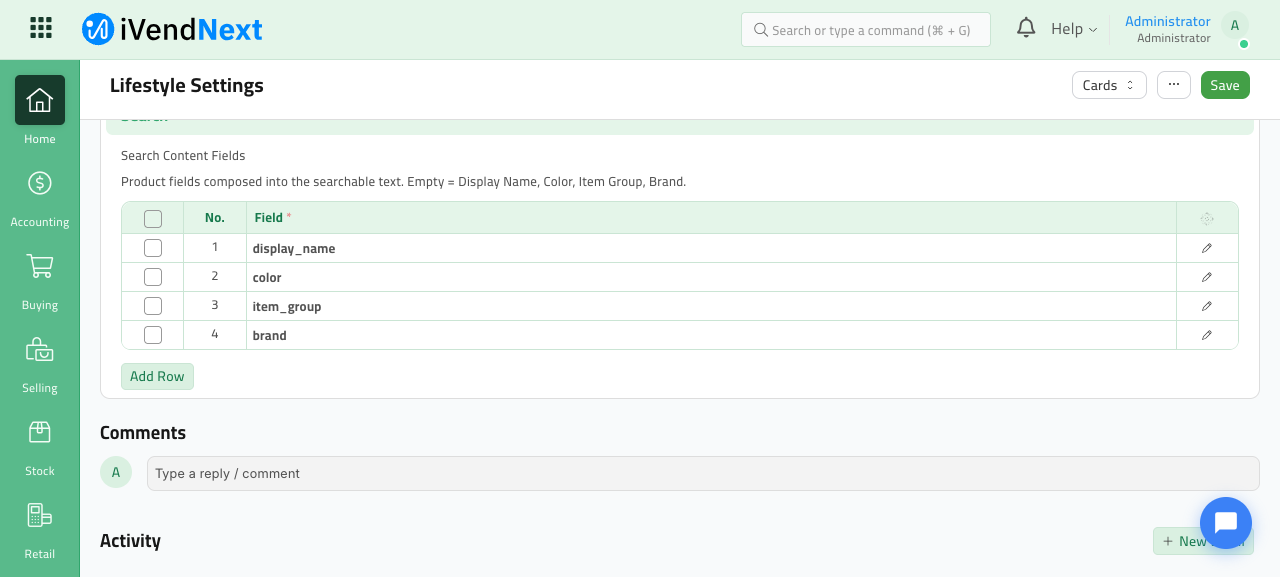Focus the search or command bar
The image size is (1280, 577).
(x=866, y=30)
